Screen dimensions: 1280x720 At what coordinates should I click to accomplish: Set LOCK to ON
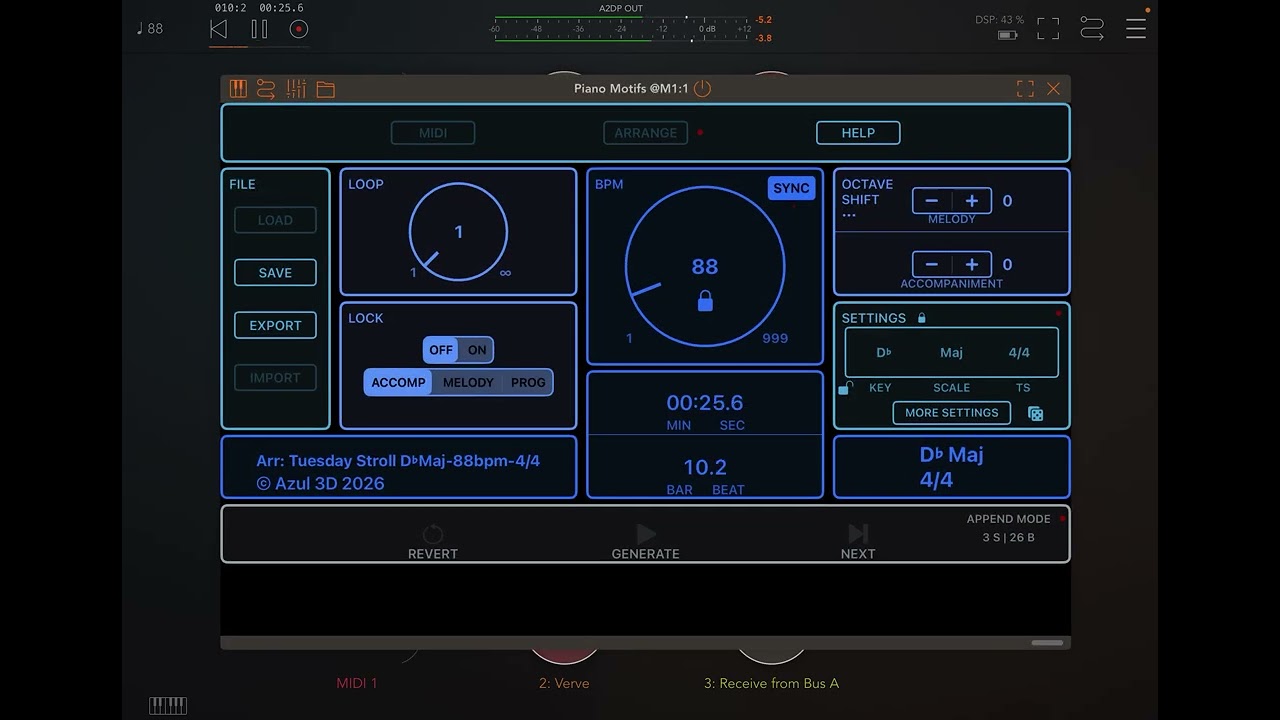pyautogui.click(x=477, y=350)
